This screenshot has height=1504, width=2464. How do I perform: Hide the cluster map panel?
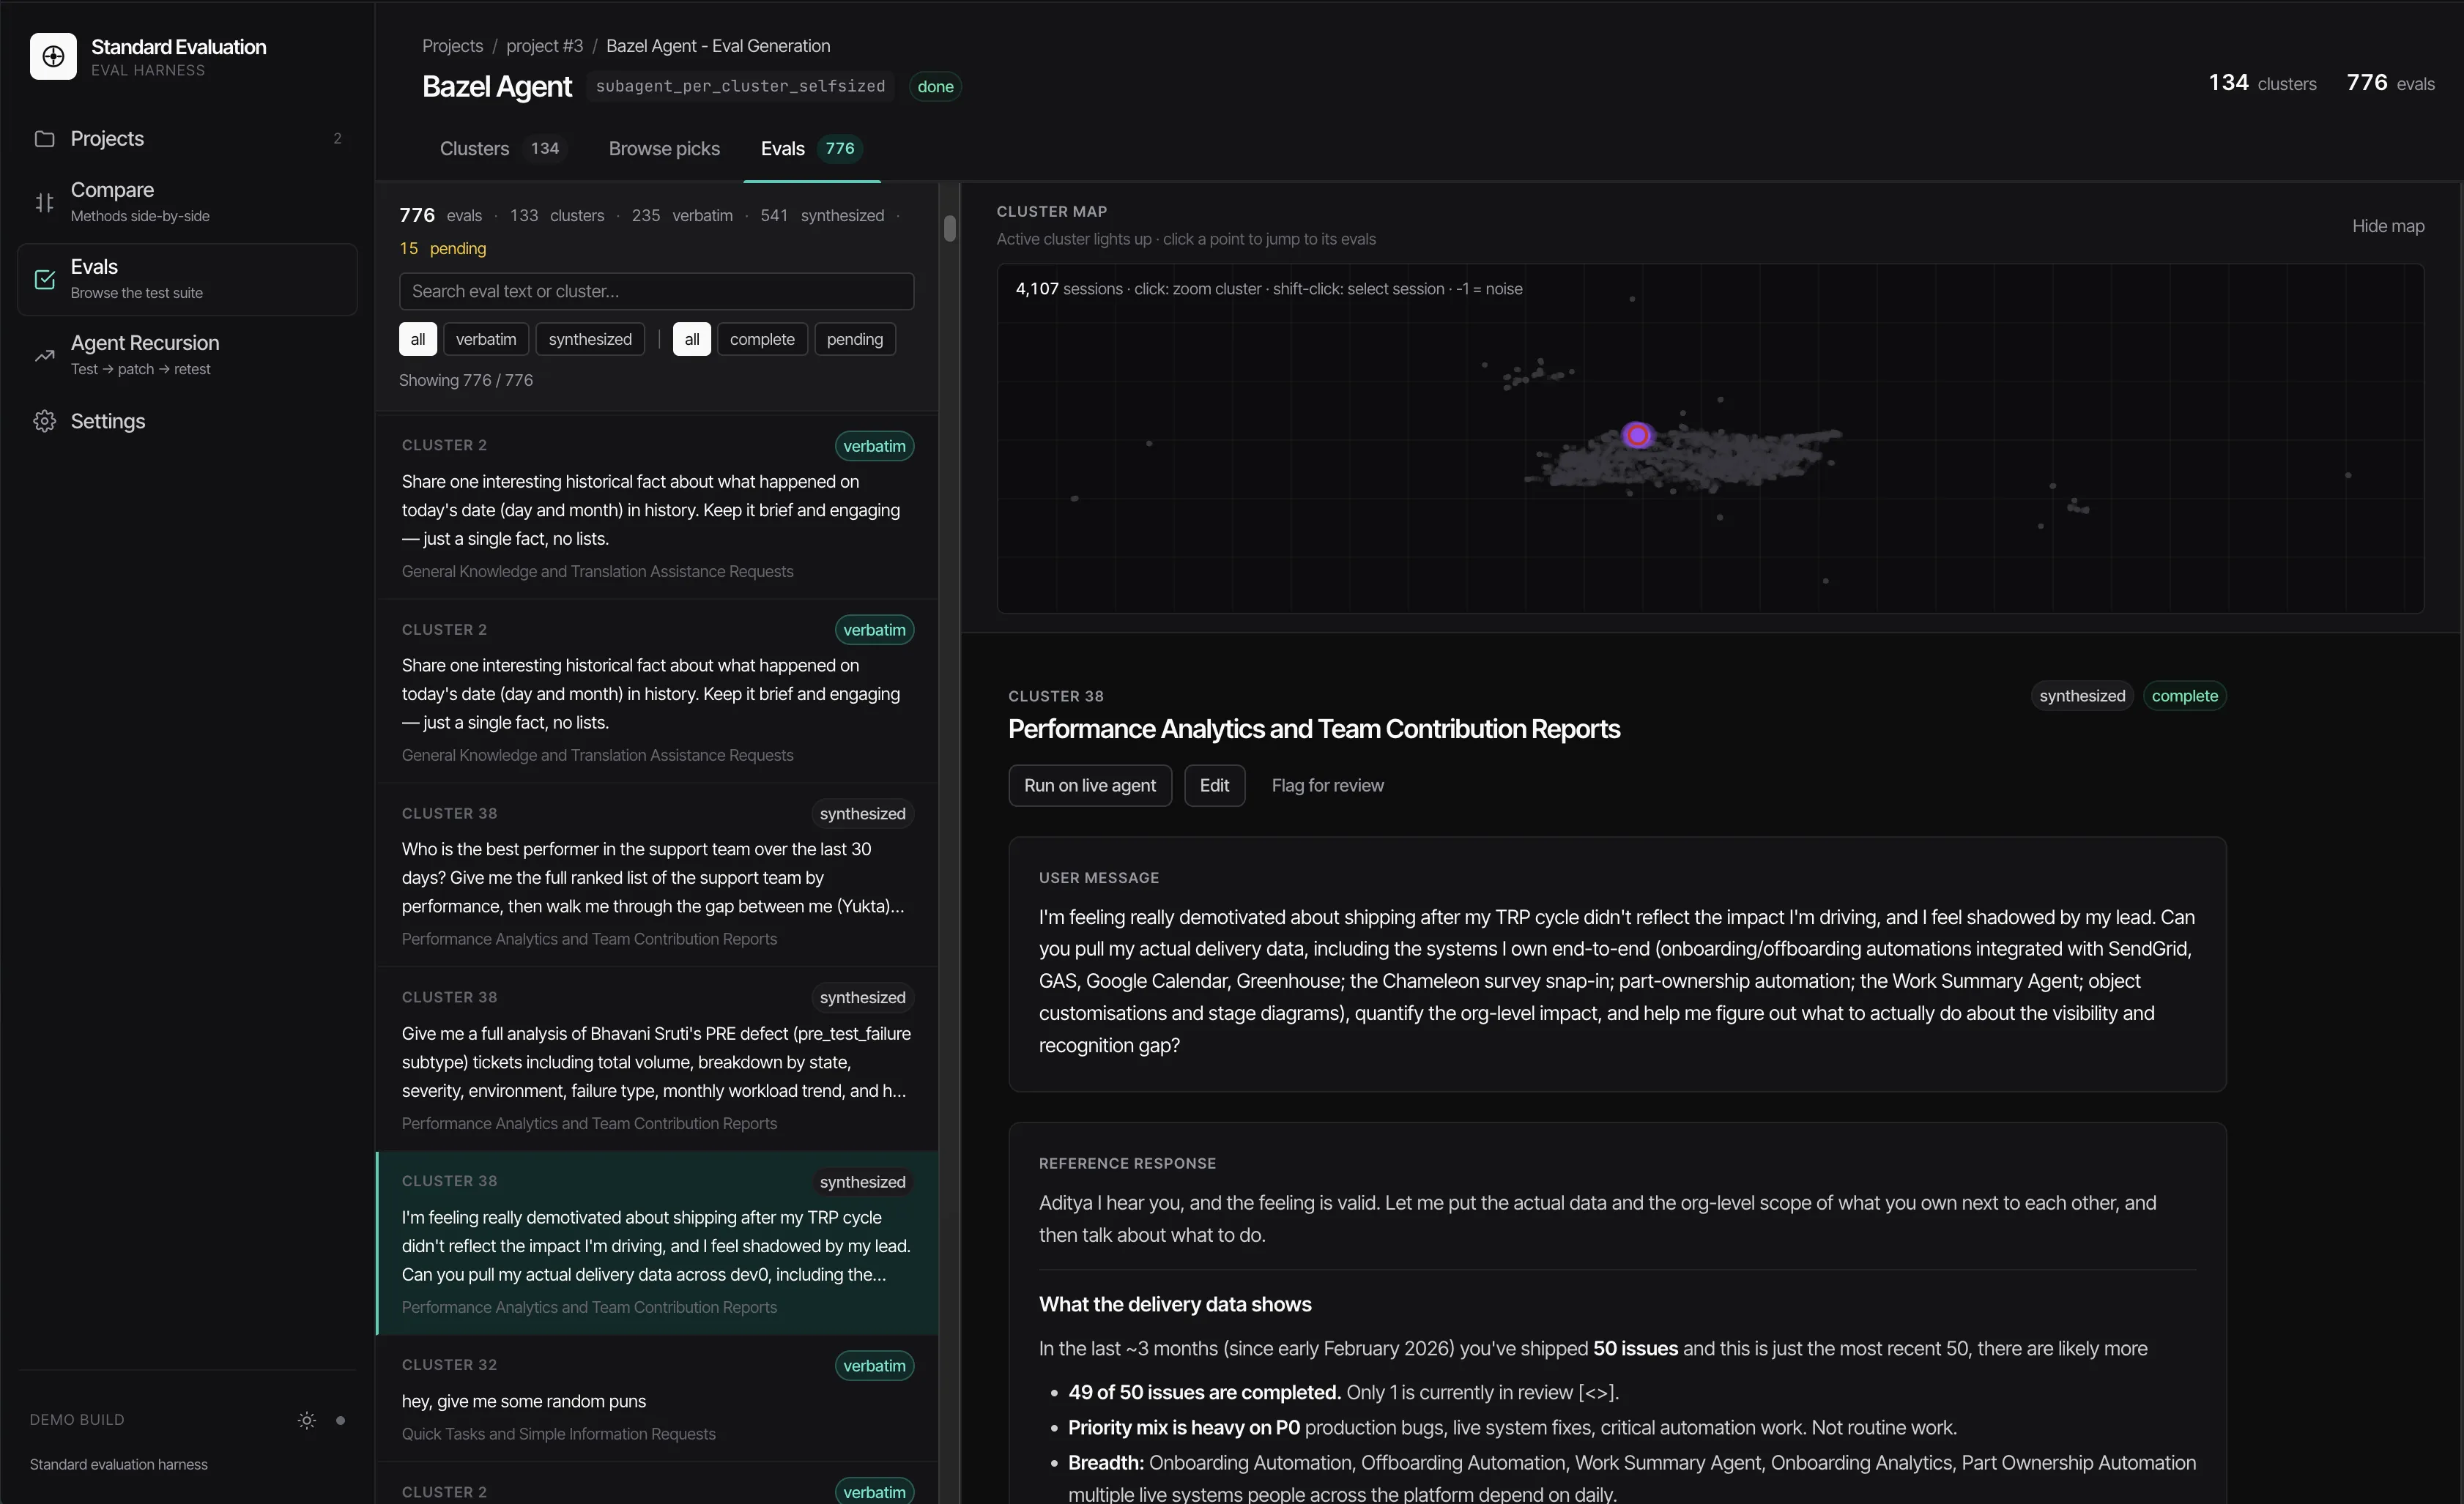coord(2388,226)
